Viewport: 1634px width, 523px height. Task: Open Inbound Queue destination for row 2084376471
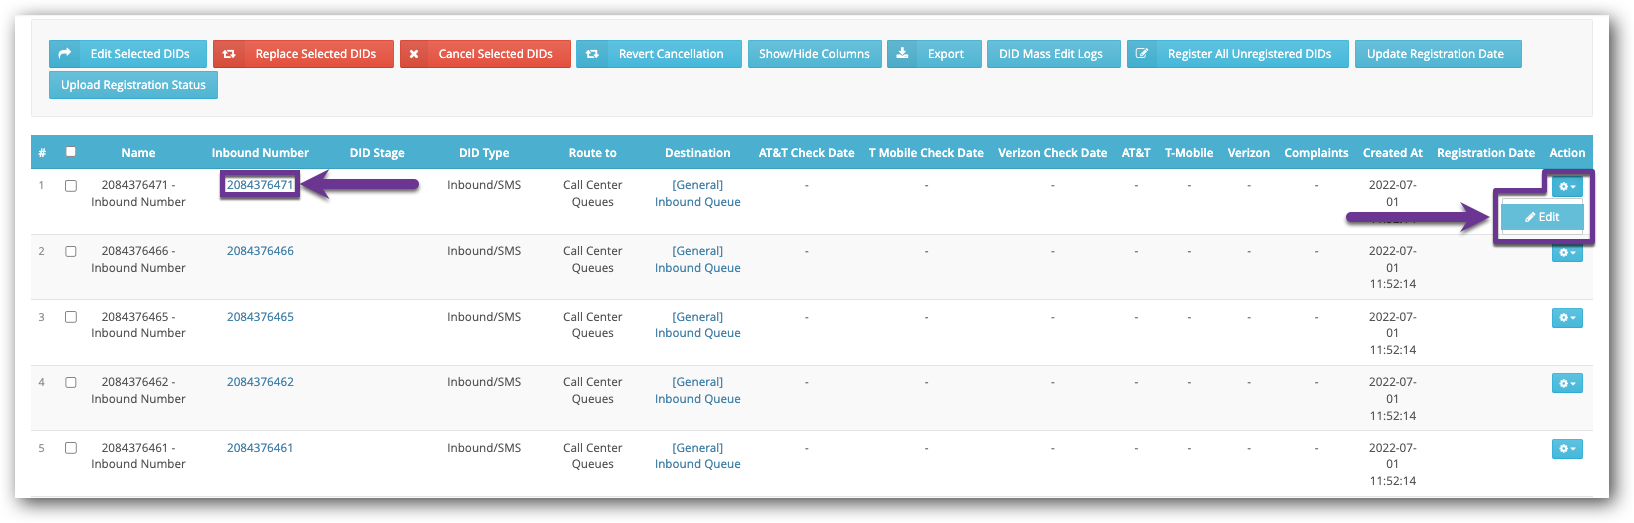click(698, 193)
